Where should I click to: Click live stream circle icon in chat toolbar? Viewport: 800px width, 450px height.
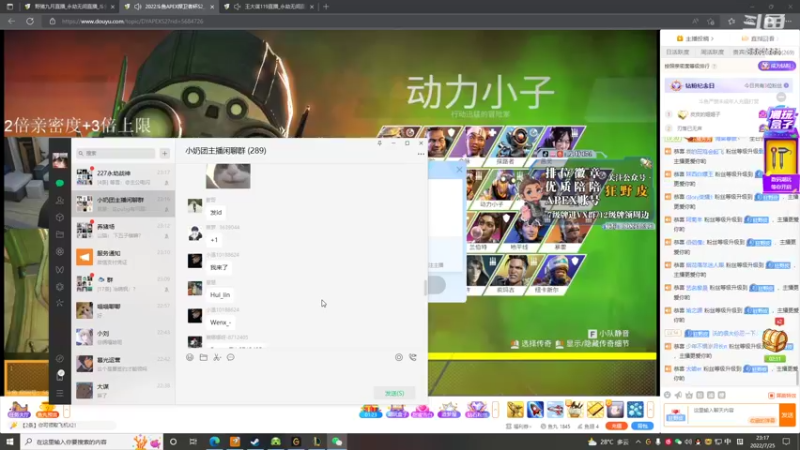point(398,358)
